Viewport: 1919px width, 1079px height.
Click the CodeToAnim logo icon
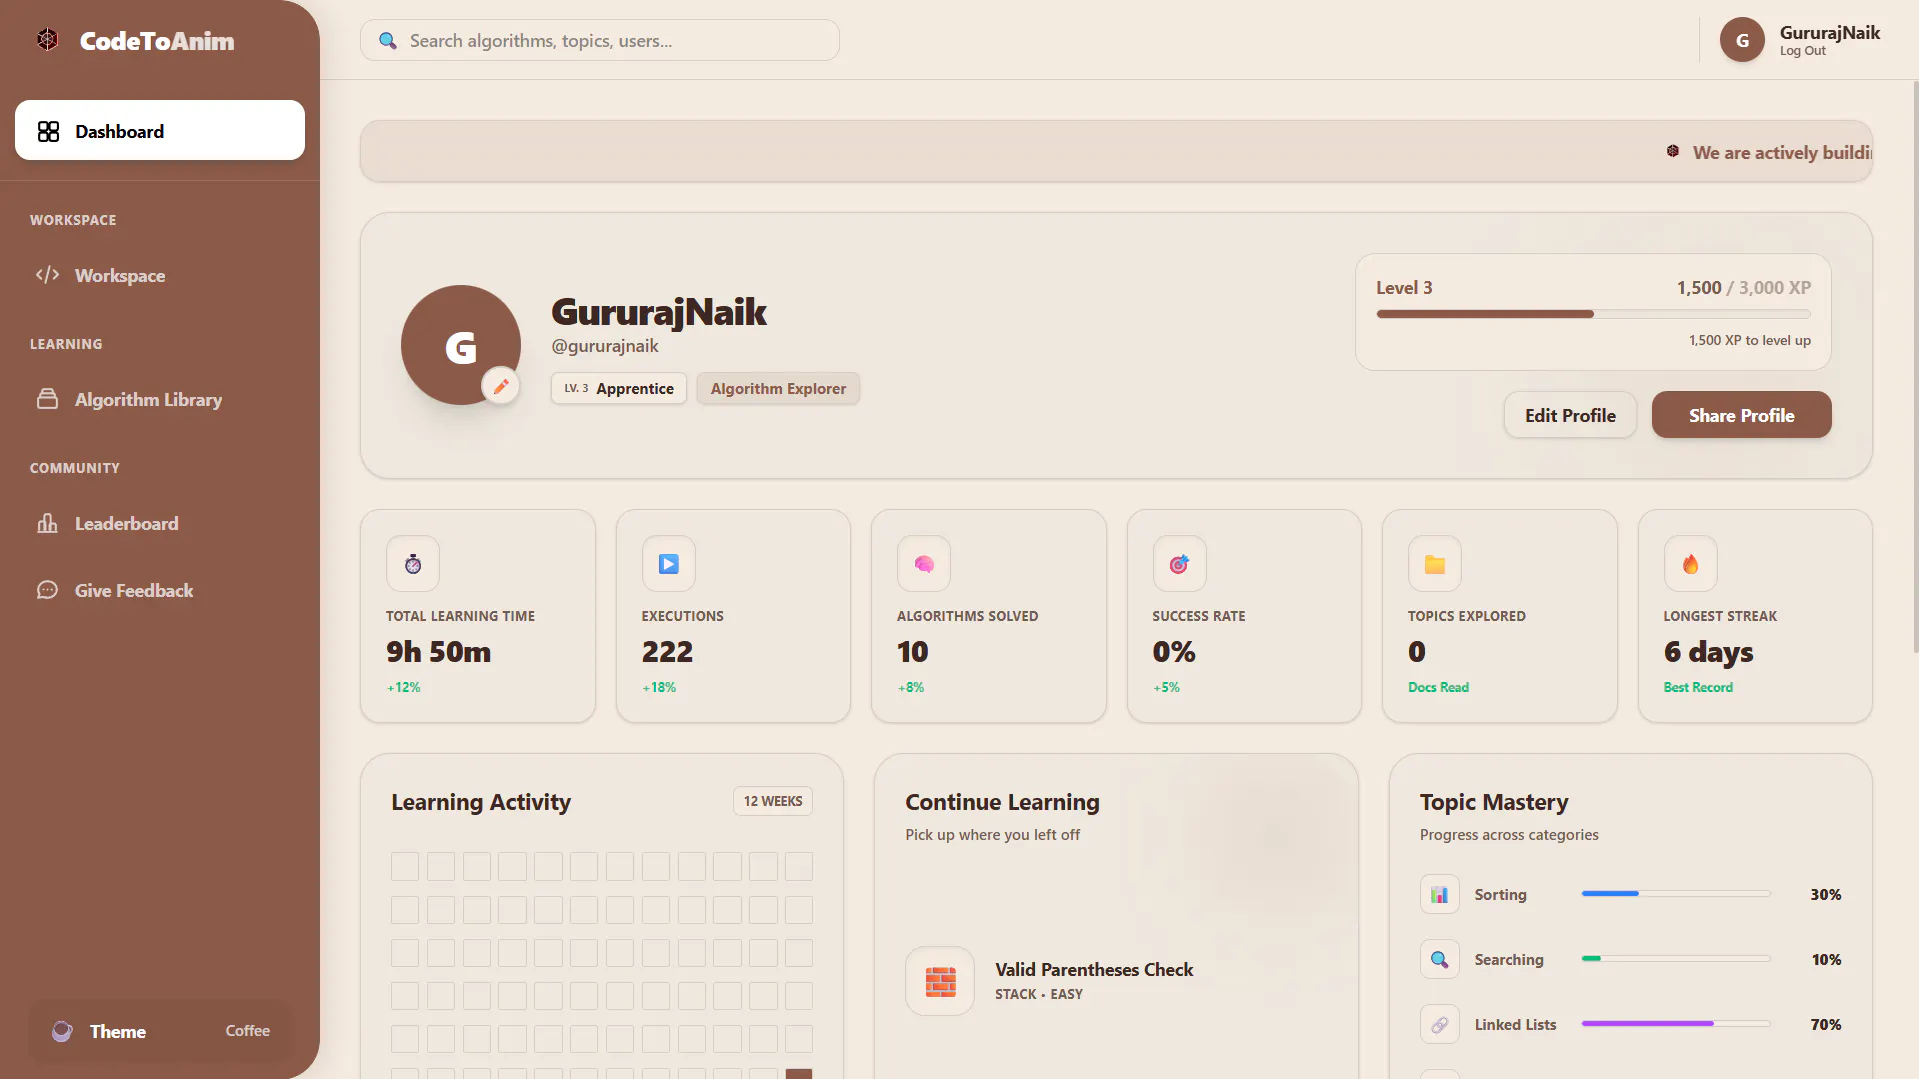click(x=47, y=40)
